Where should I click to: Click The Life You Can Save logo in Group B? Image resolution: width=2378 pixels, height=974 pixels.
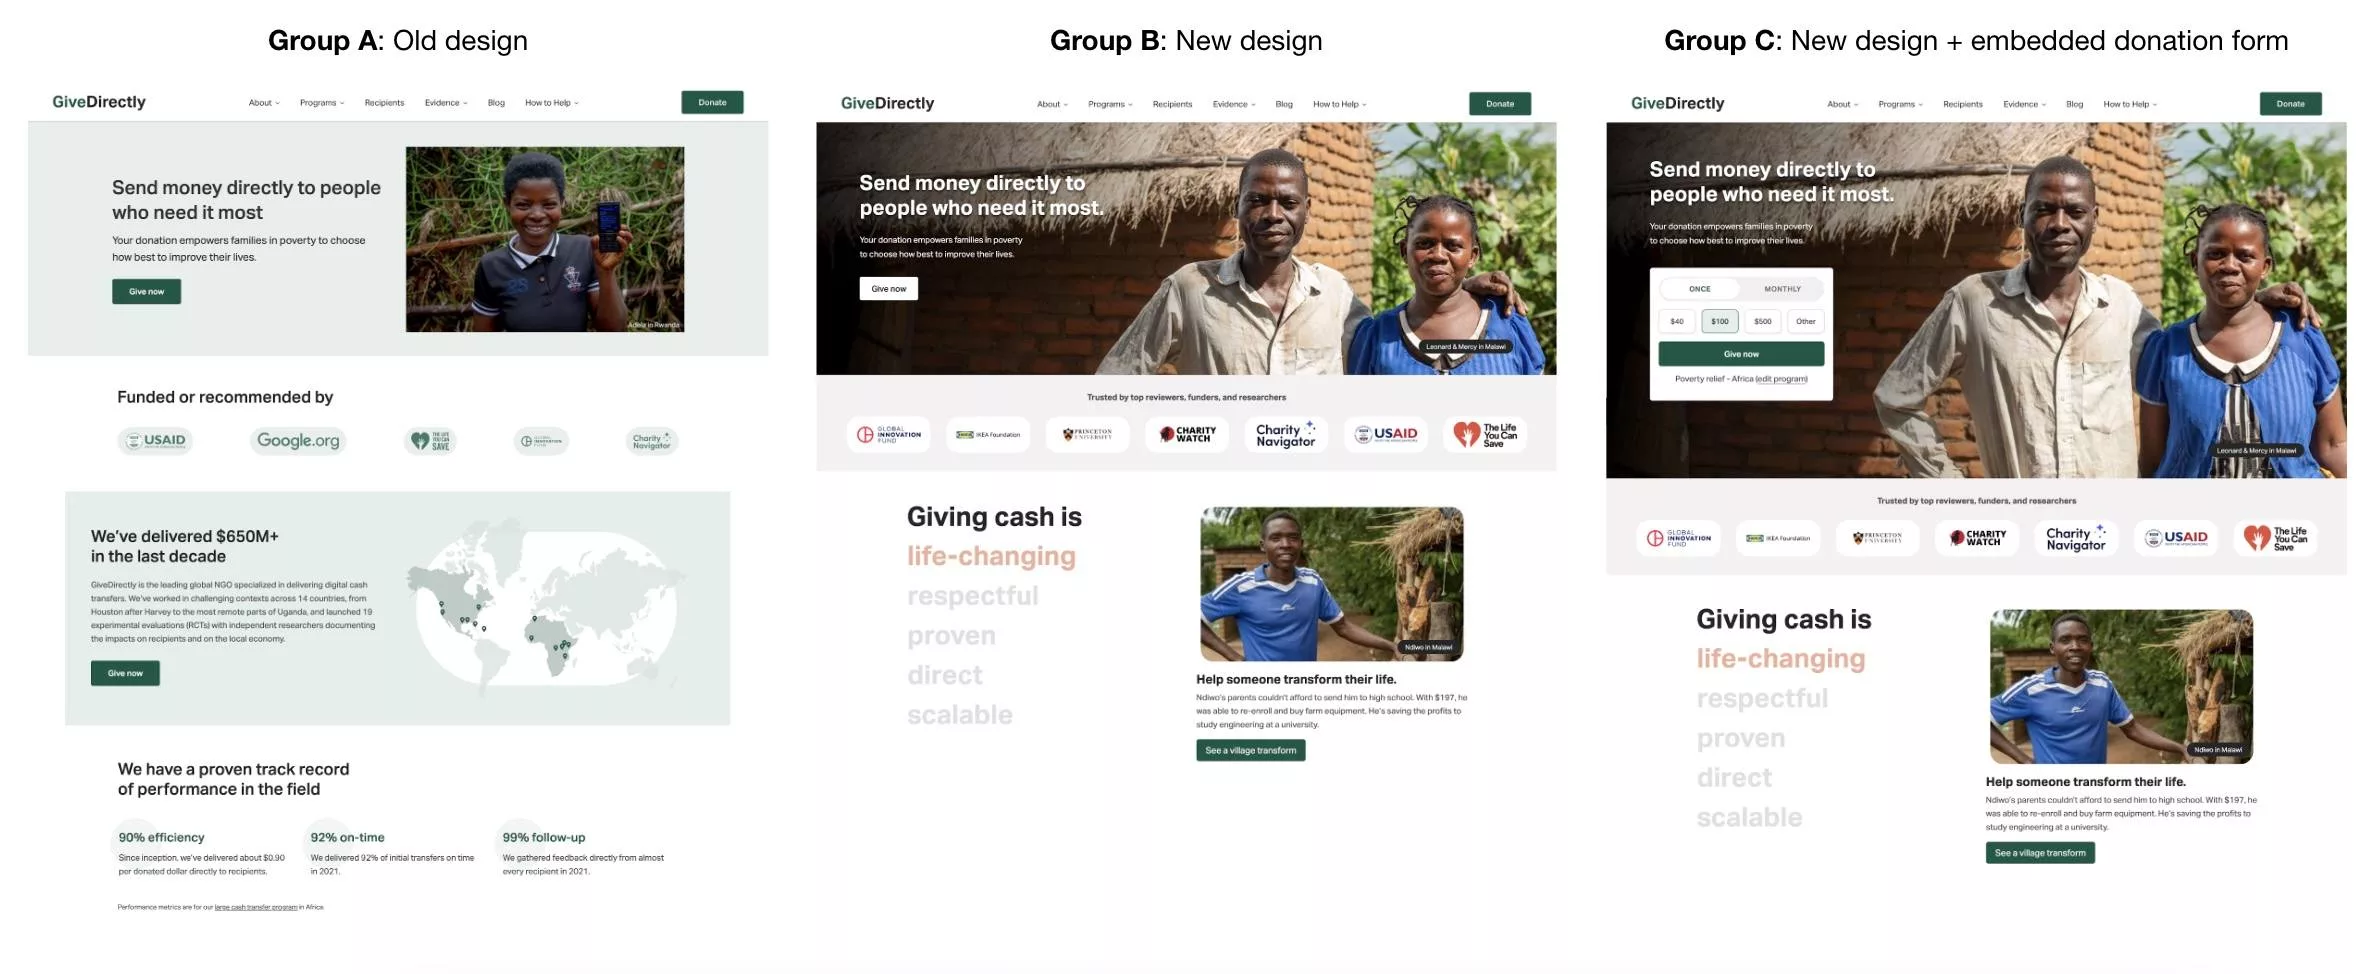[1485, 434]
